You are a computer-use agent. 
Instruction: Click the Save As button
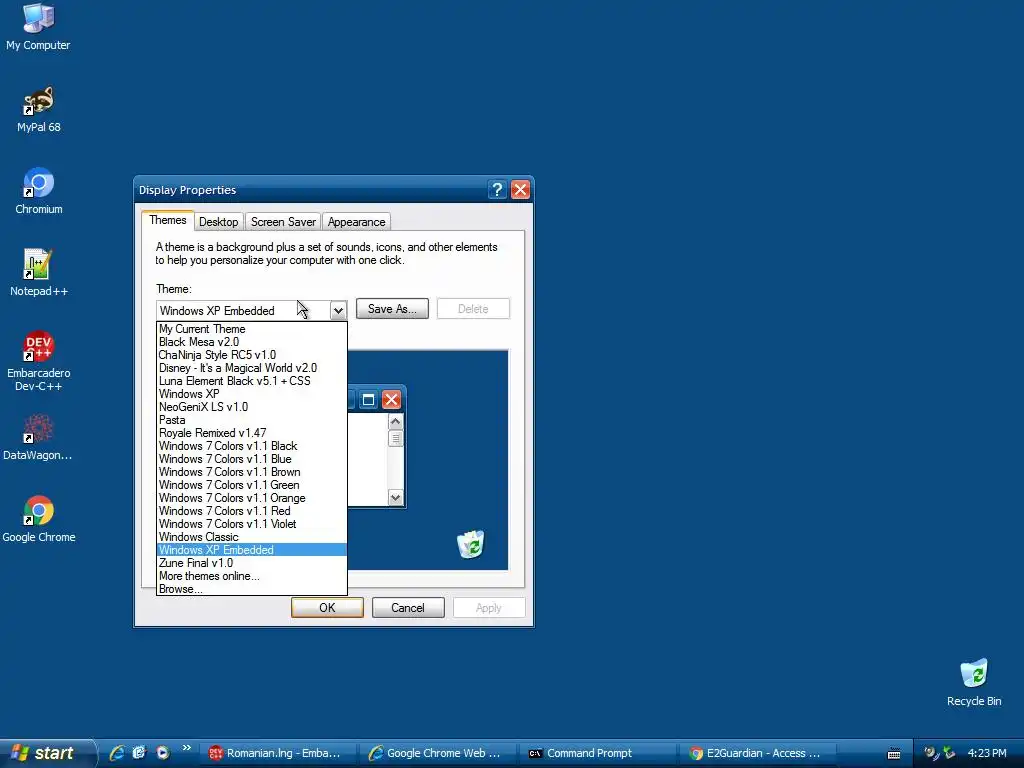click(392, 309)
